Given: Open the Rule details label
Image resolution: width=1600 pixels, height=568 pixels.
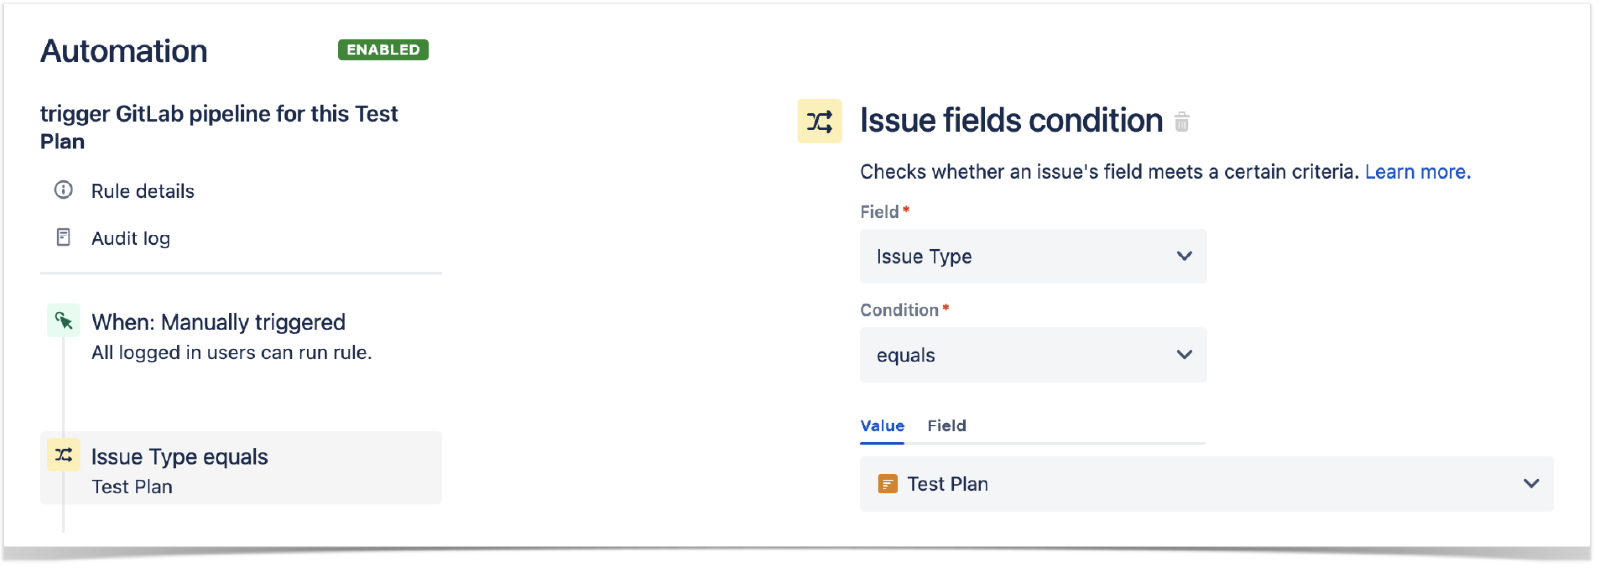Looking at the screenshot, I should 143,191.
